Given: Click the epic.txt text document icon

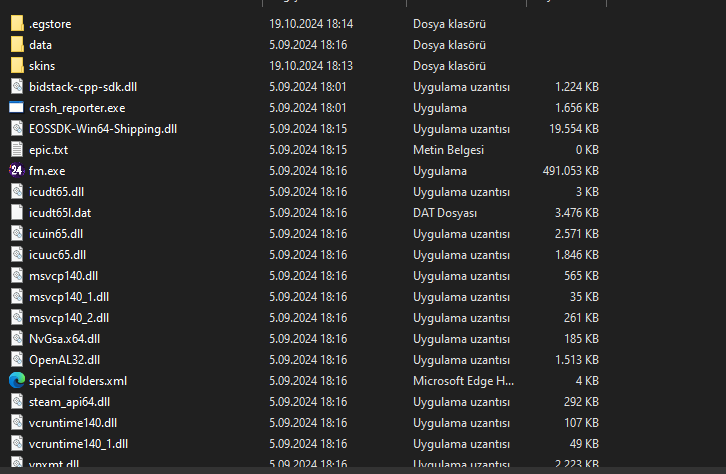Looking at the screenshot, I should click(17, 150).
